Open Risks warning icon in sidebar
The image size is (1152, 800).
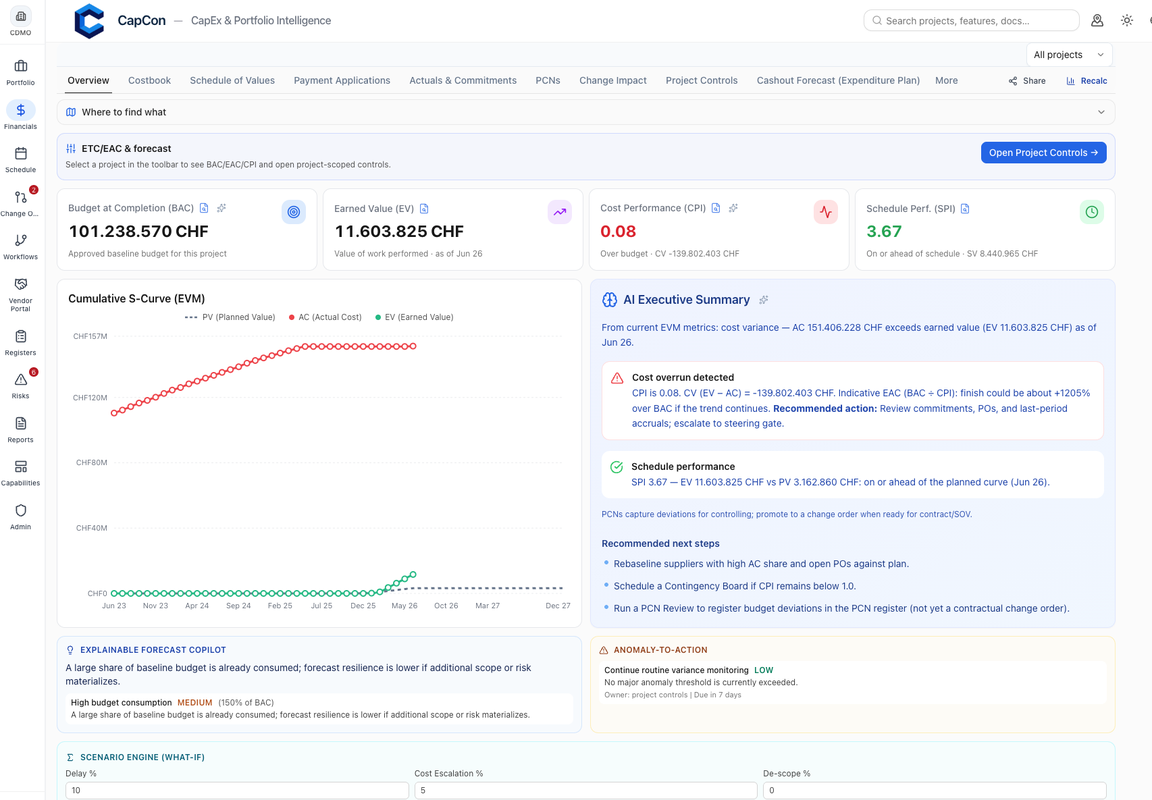(x=21, y=380)
